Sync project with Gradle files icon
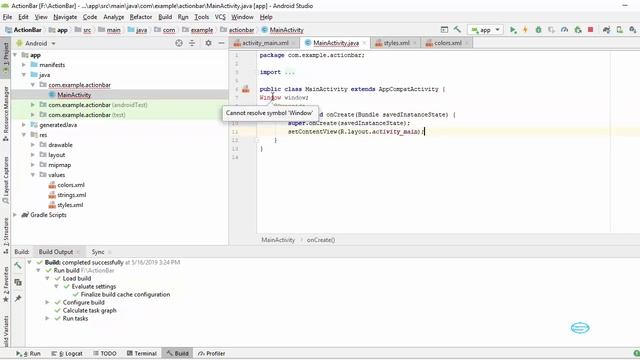This screenshot has width=640, height=360. [x=606, y=30]
